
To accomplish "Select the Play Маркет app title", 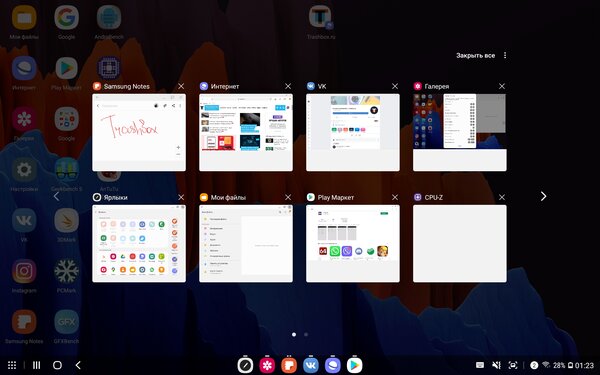I will (x=336, y=197).
